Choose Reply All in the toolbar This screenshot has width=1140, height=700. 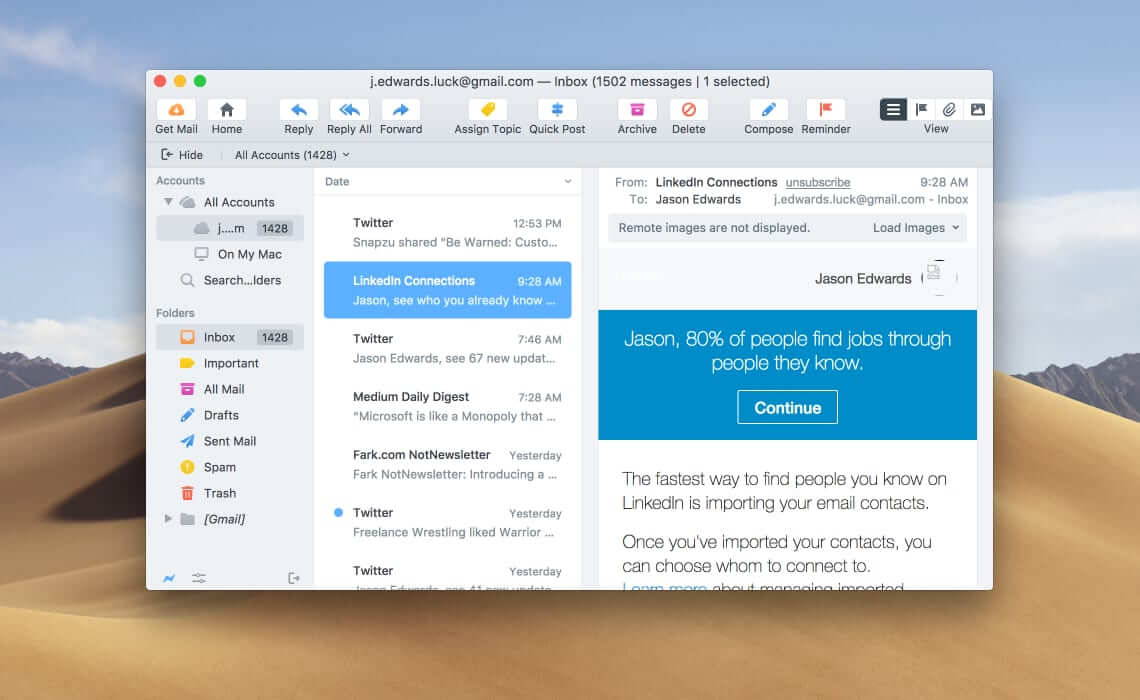pos(349,110)
